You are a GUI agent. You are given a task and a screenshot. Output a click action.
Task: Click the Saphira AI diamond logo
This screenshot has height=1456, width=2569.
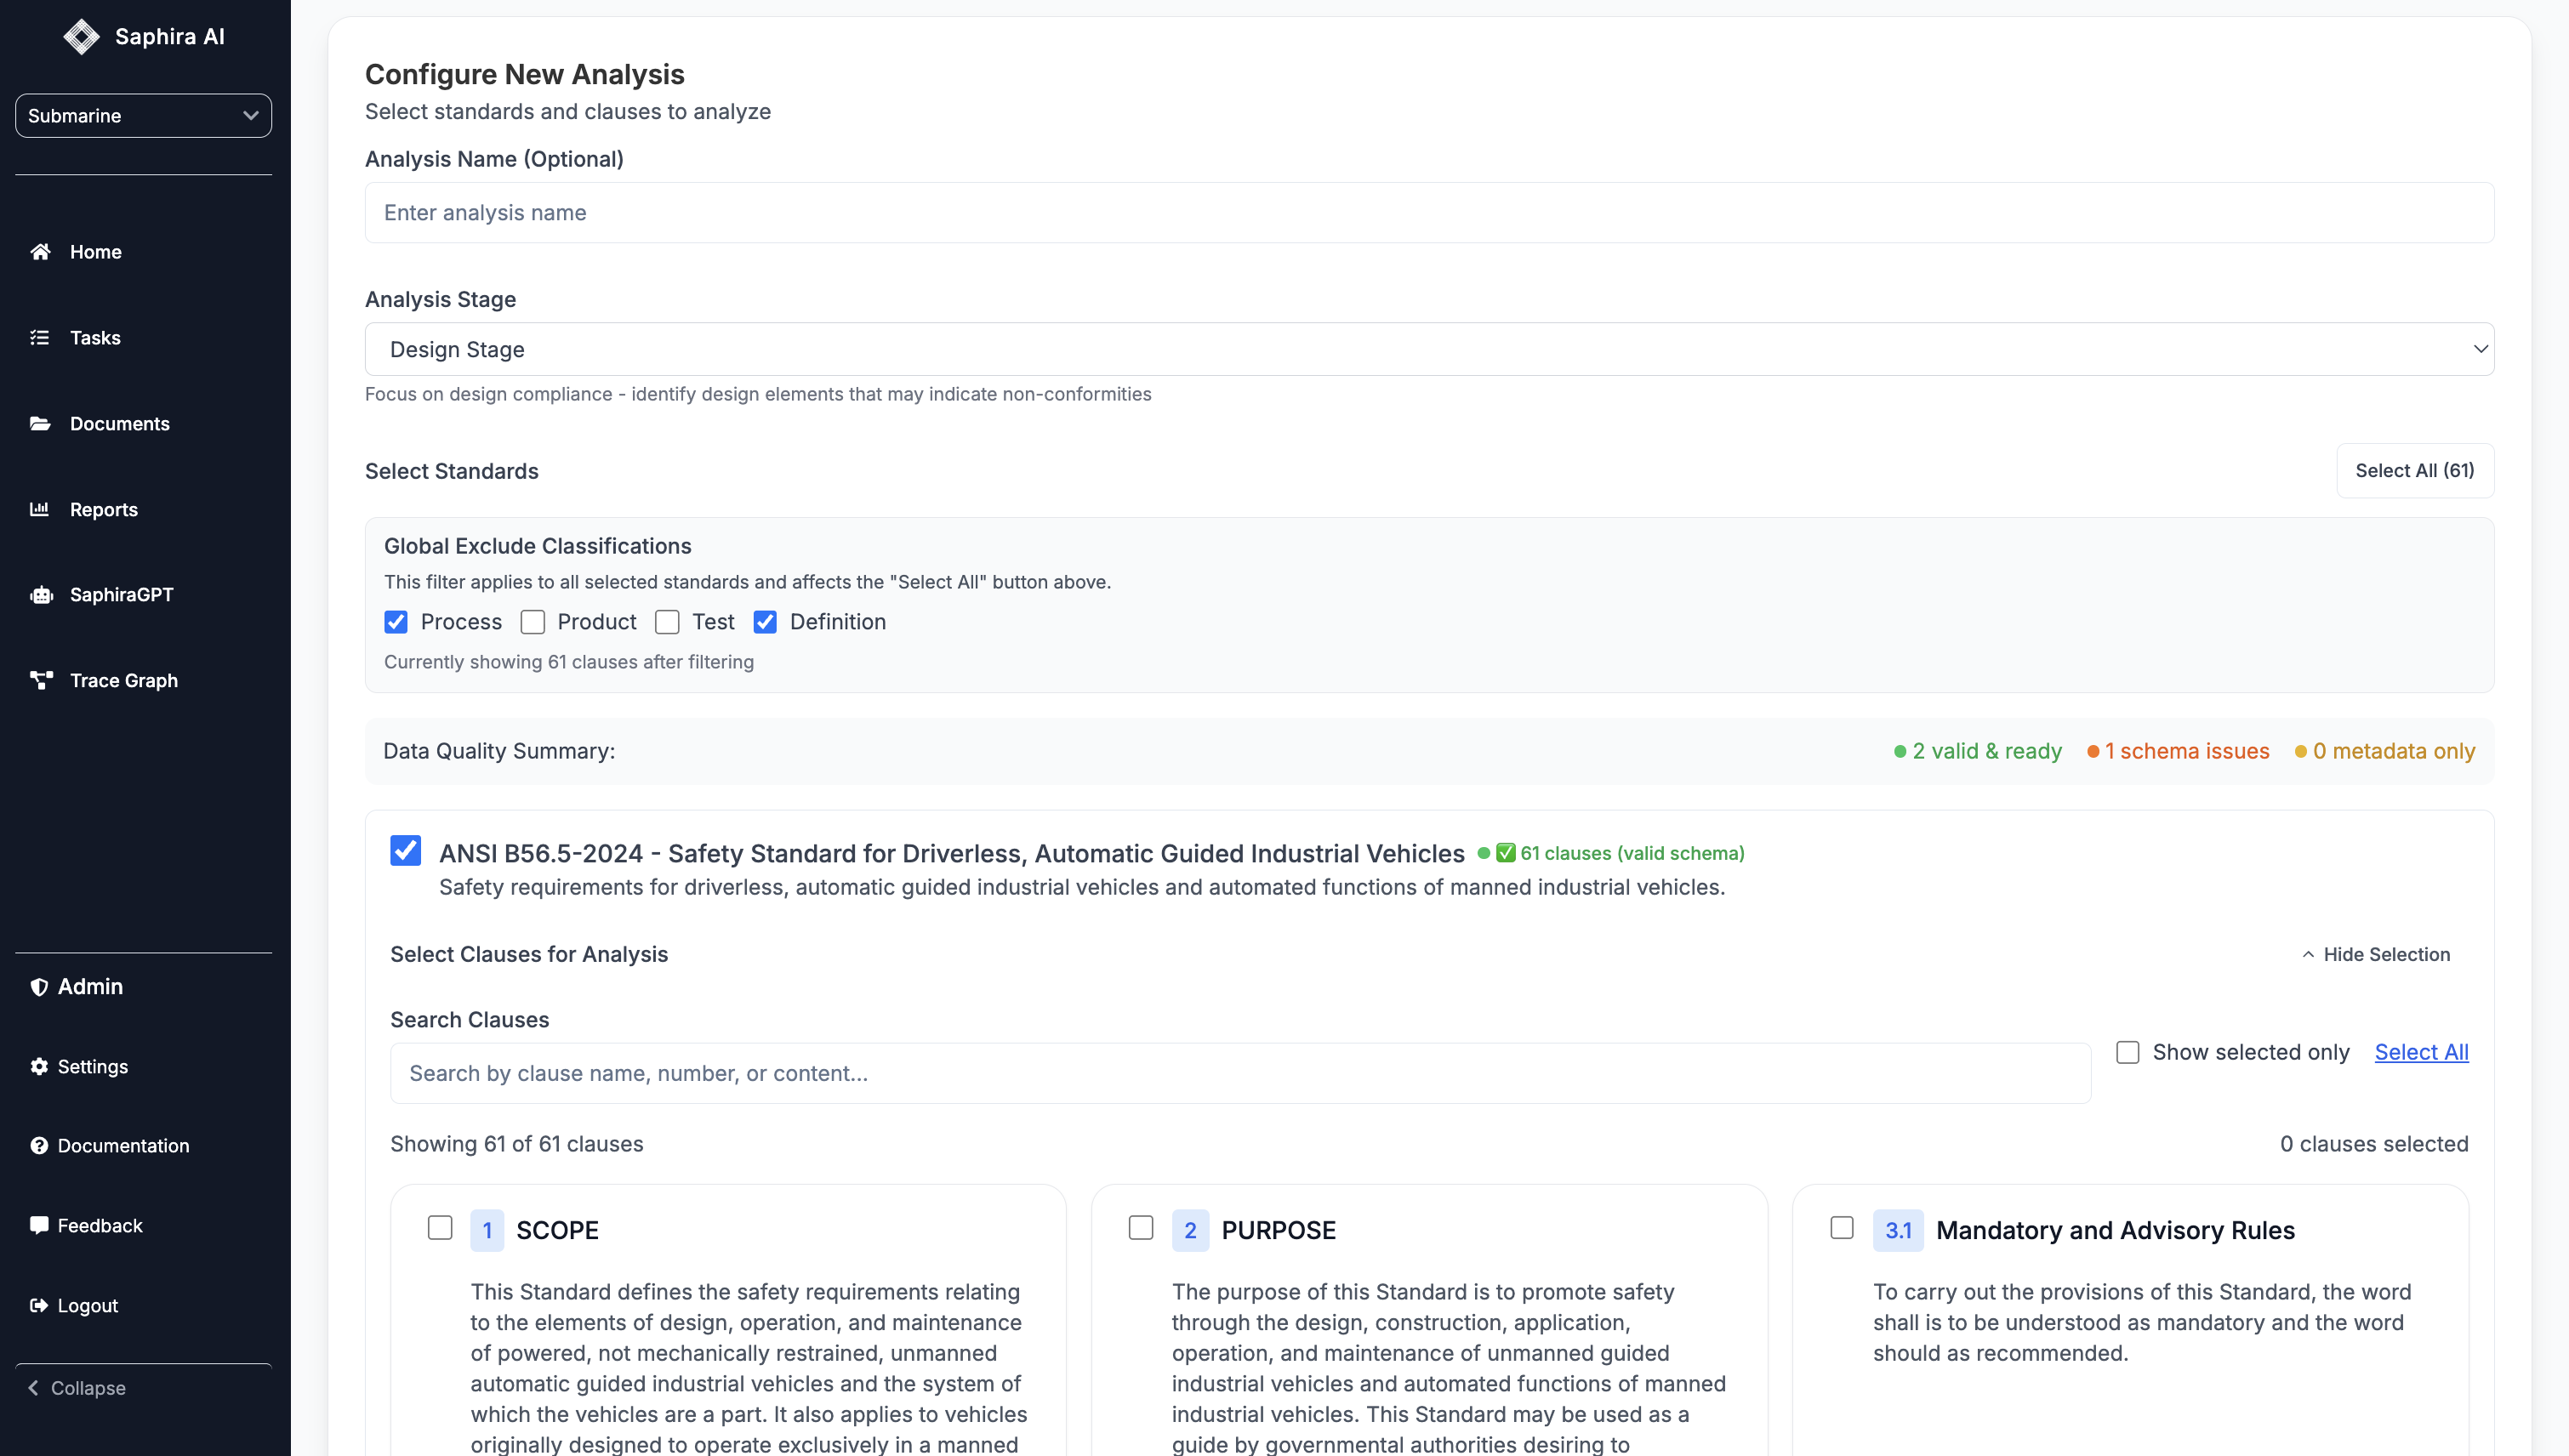tap(81, 37)
